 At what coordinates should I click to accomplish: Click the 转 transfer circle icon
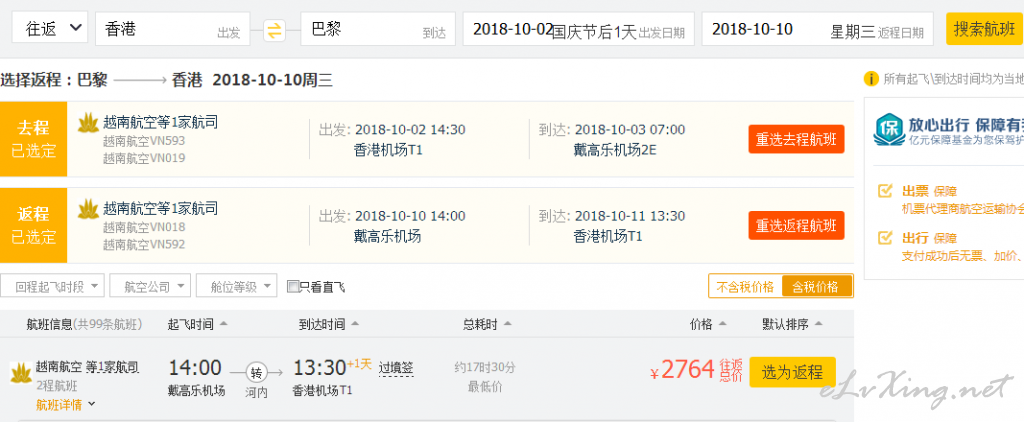coord(256,373)
